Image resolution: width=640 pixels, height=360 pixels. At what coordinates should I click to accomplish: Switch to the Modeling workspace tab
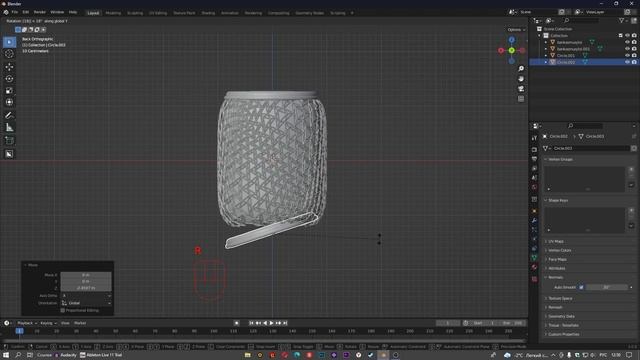[x=113, y=13]
